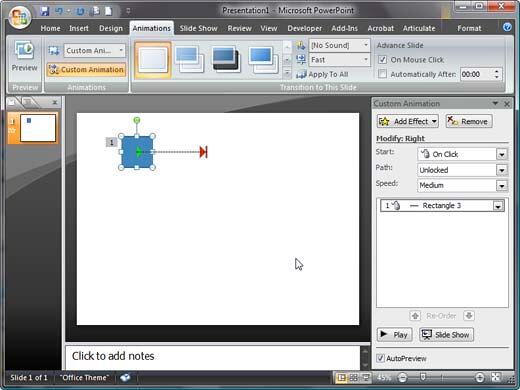Click the Transition Sound icon

(301, 45)
